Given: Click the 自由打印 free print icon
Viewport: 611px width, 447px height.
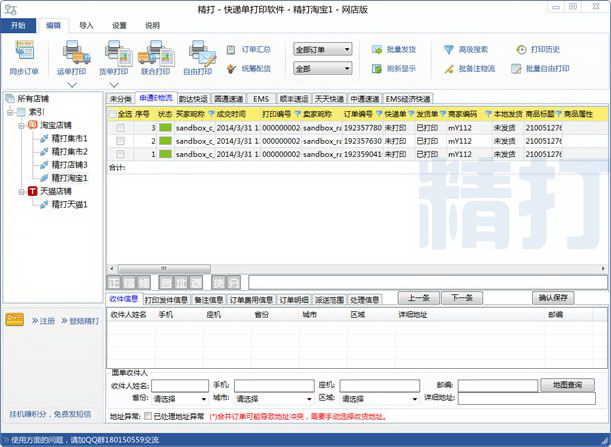Looking at the screenshot, I should [x=202, y=52].
